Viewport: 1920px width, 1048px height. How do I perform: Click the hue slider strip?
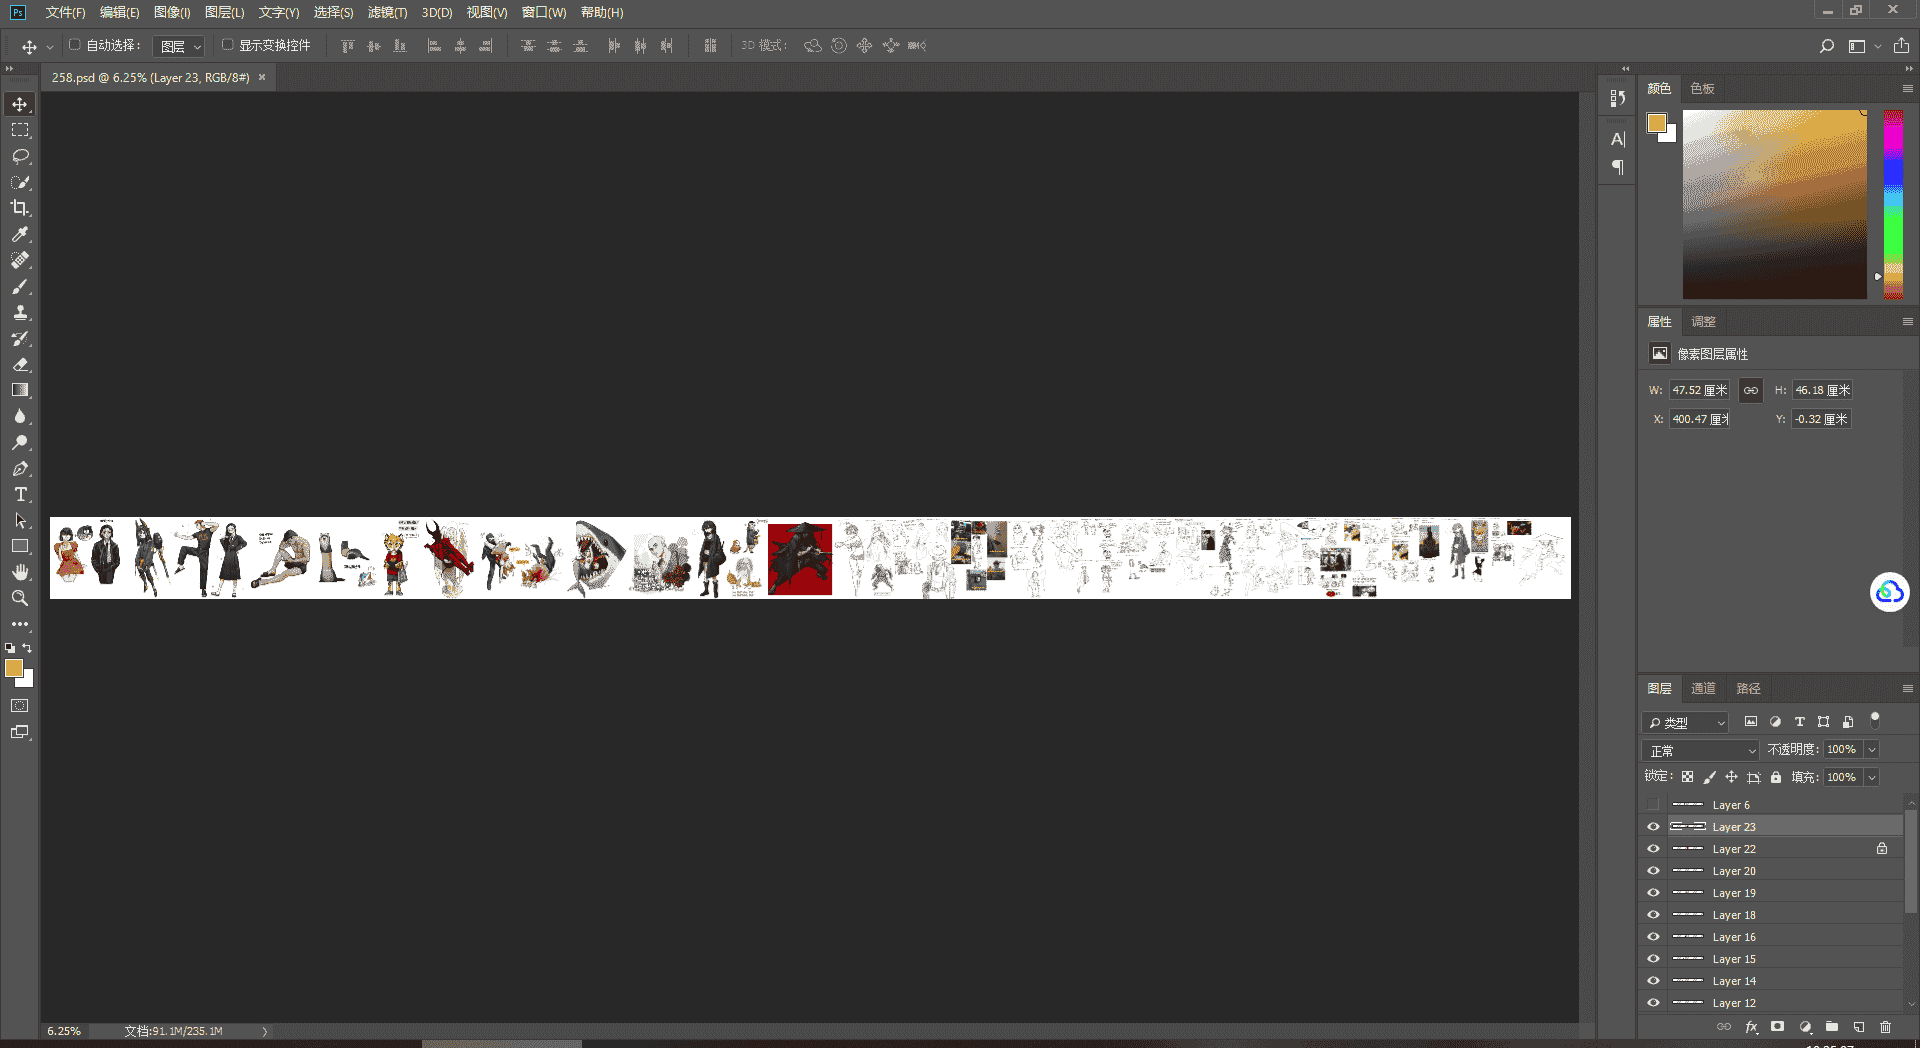pos(1893,204)
